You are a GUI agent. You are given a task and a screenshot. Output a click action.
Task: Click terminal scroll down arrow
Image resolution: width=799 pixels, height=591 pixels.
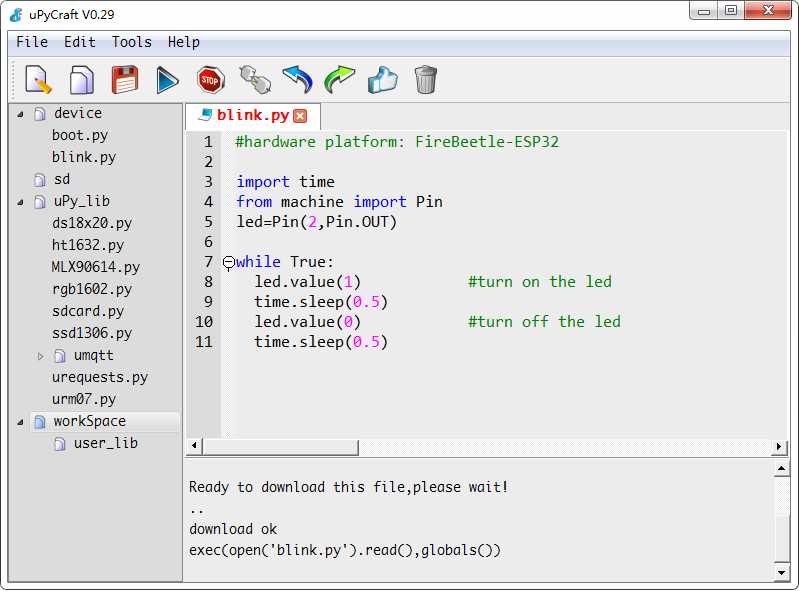[x=781, y=572]
